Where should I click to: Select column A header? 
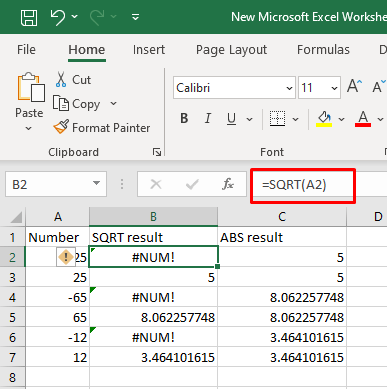pyautogui.click(x=58, y=217)
